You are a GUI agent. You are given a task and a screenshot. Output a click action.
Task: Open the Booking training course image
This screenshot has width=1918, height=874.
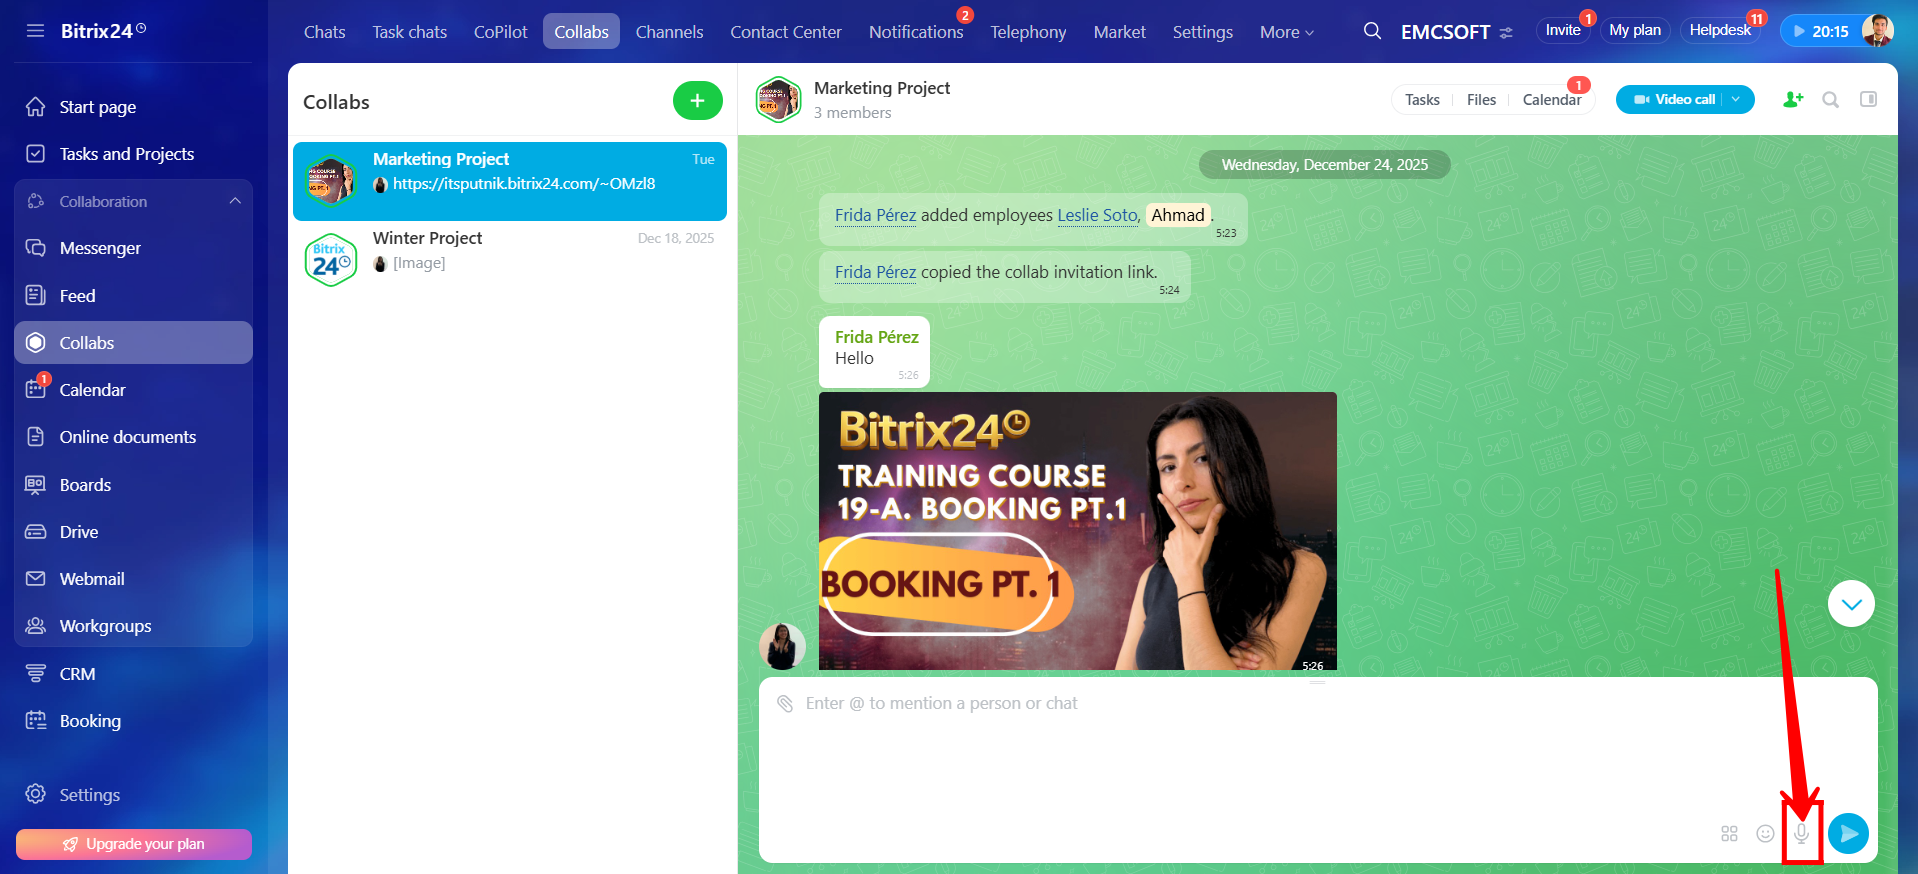(1077, 530)
